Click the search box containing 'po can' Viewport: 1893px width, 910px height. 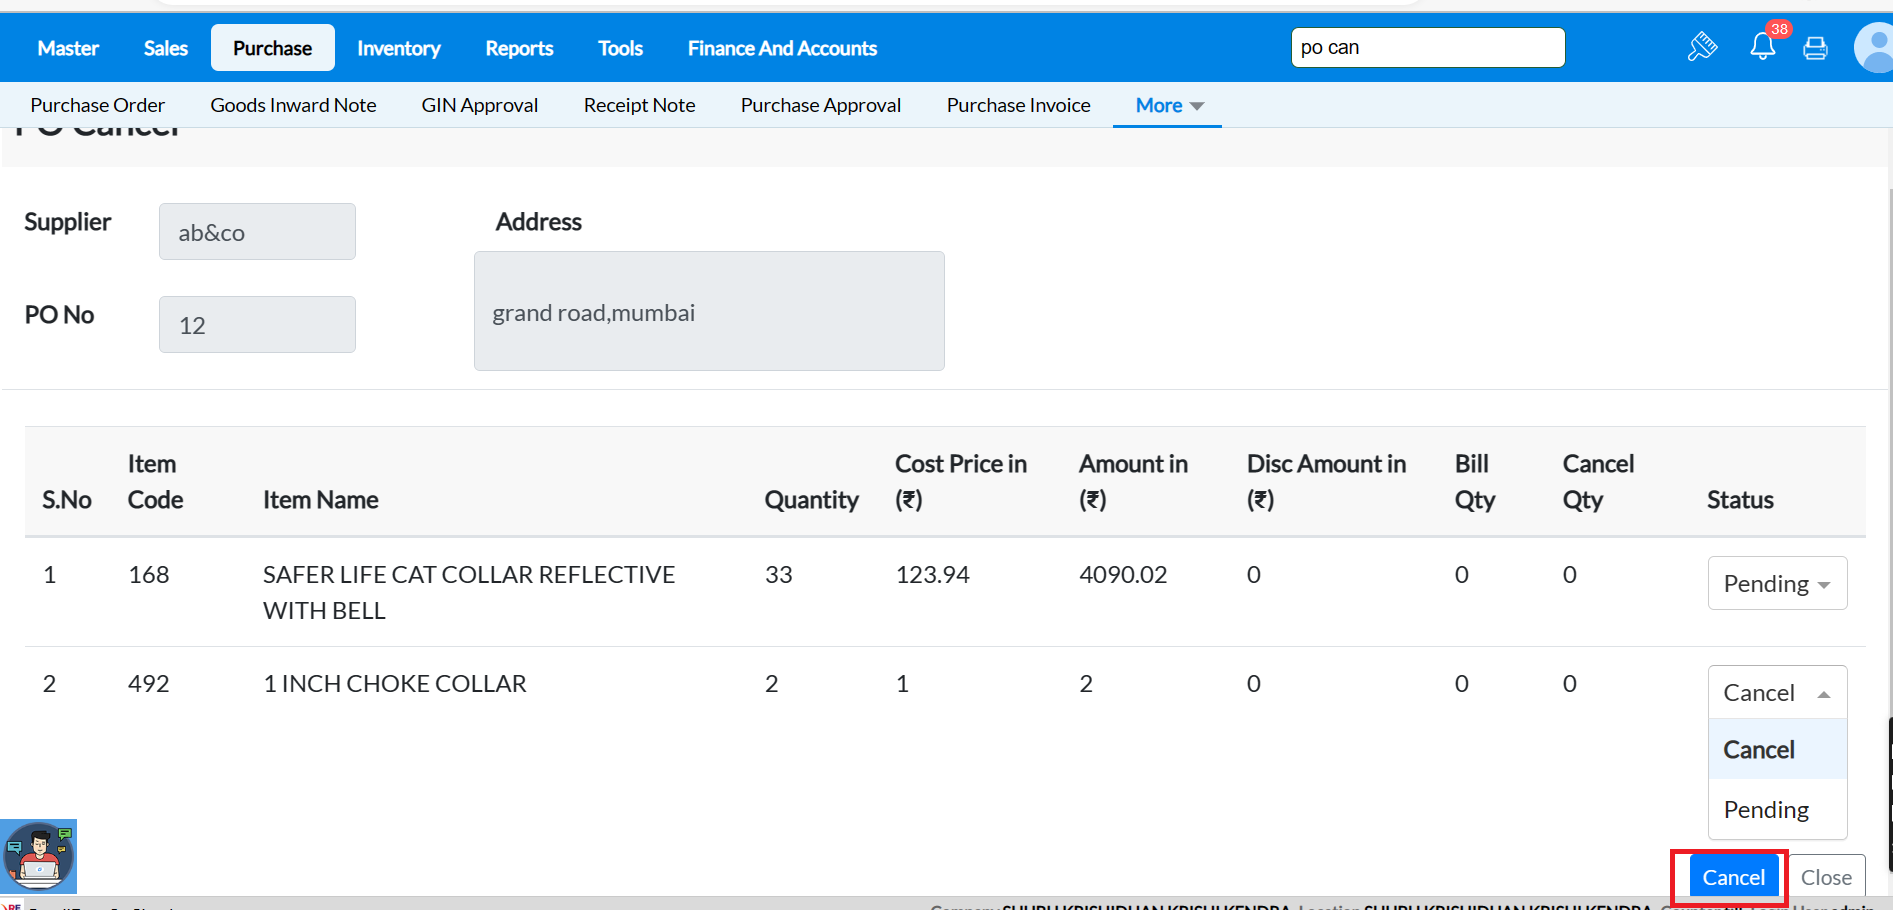[x=1427, y=47]
